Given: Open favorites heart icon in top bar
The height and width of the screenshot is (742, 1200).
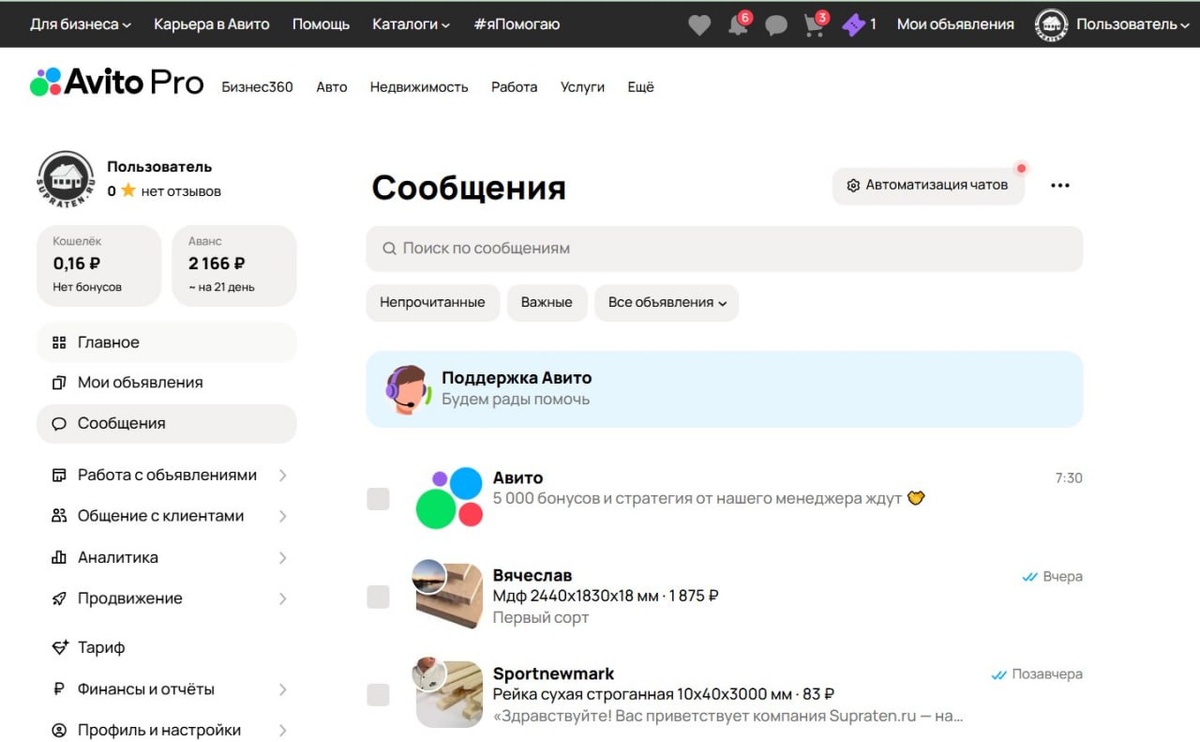Looking at the screenshot, I should [x=699, y=25].
